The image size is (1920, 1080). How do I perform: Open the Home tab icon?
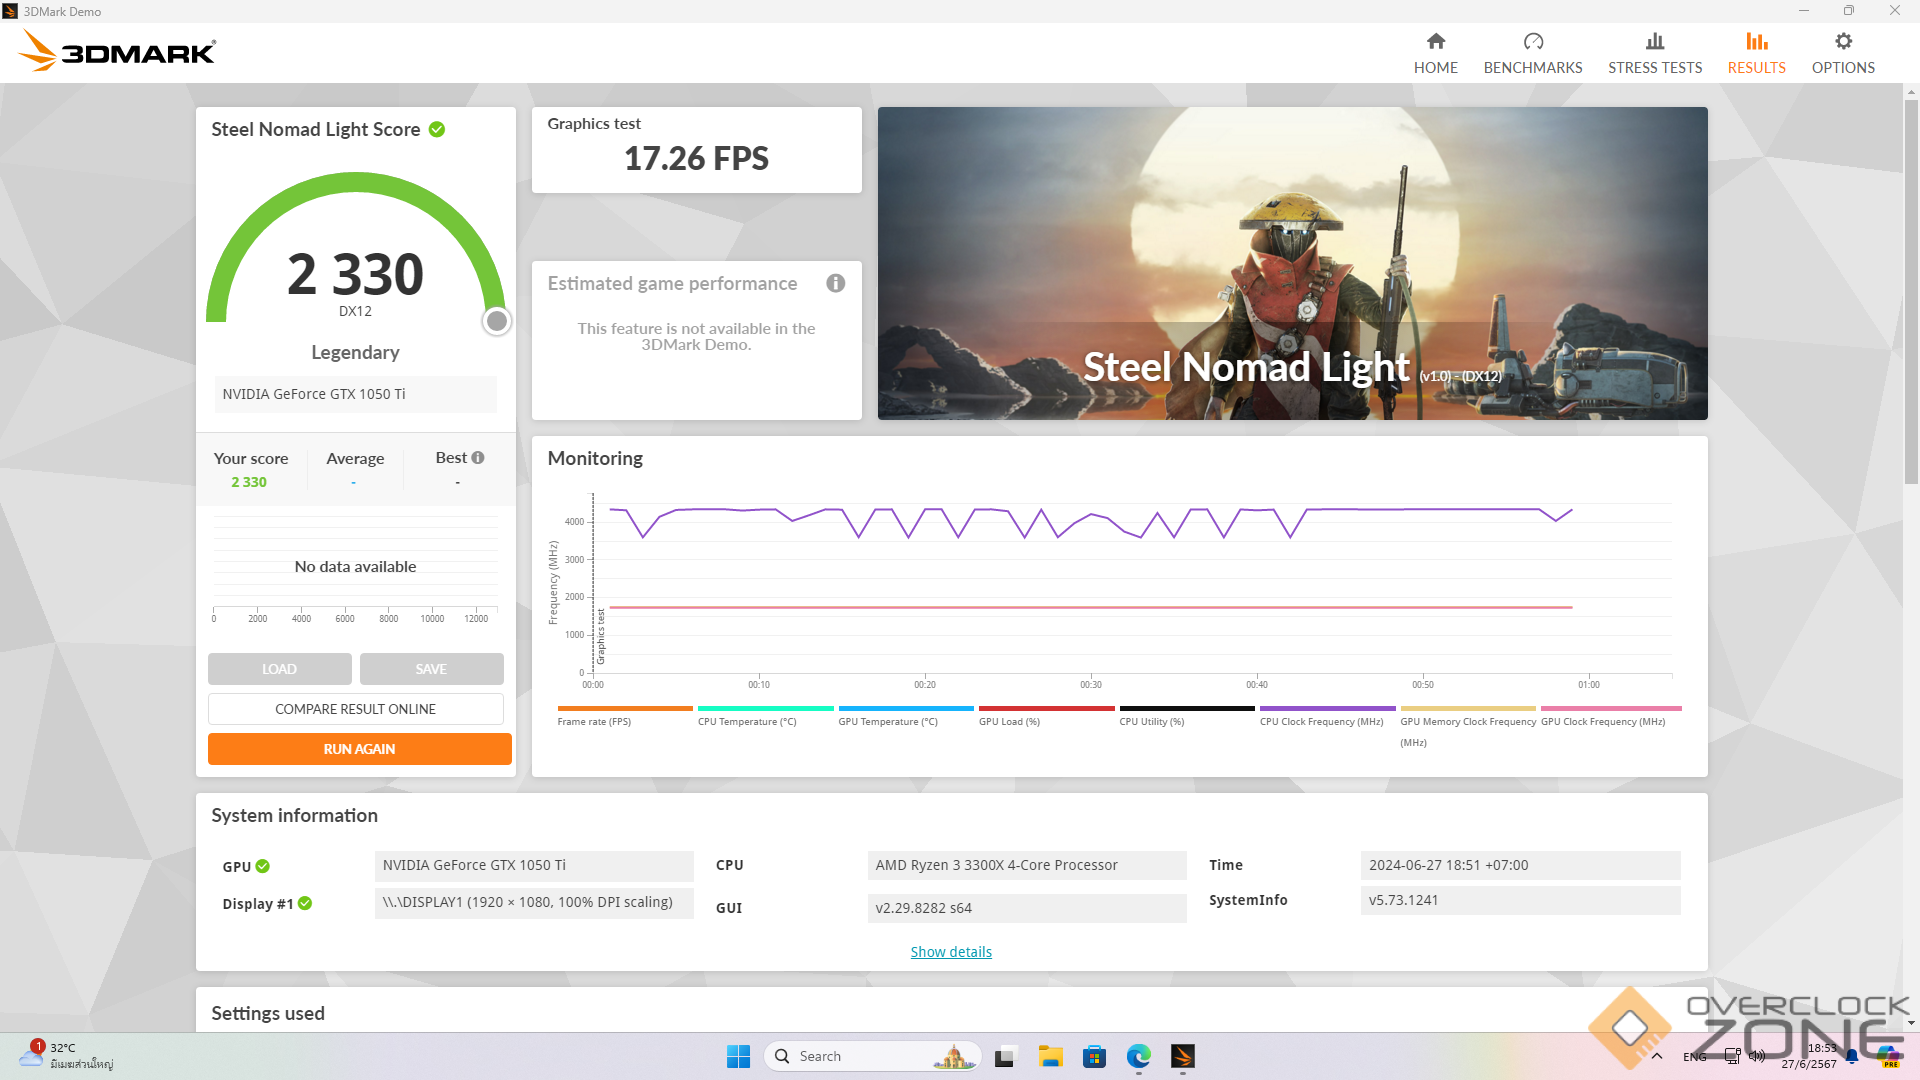coord(1435,42)
